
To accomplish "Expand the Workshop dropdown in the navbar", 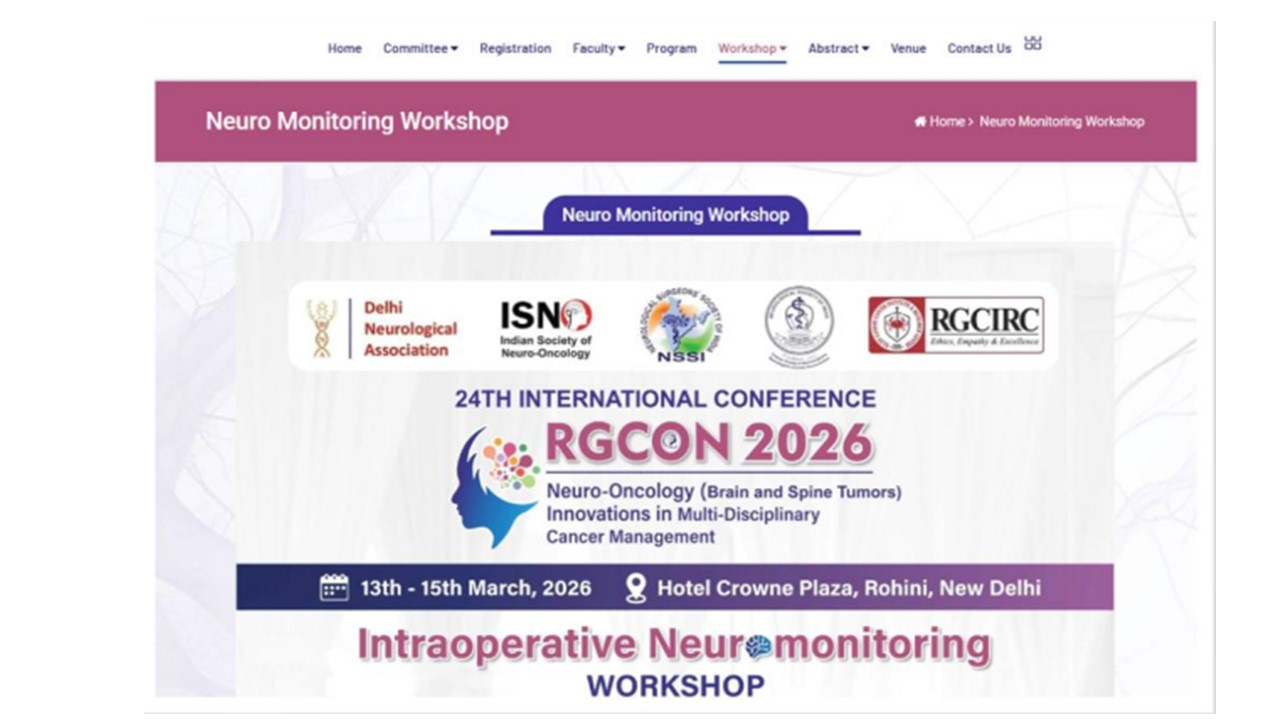I will click(x=752, y=48).
